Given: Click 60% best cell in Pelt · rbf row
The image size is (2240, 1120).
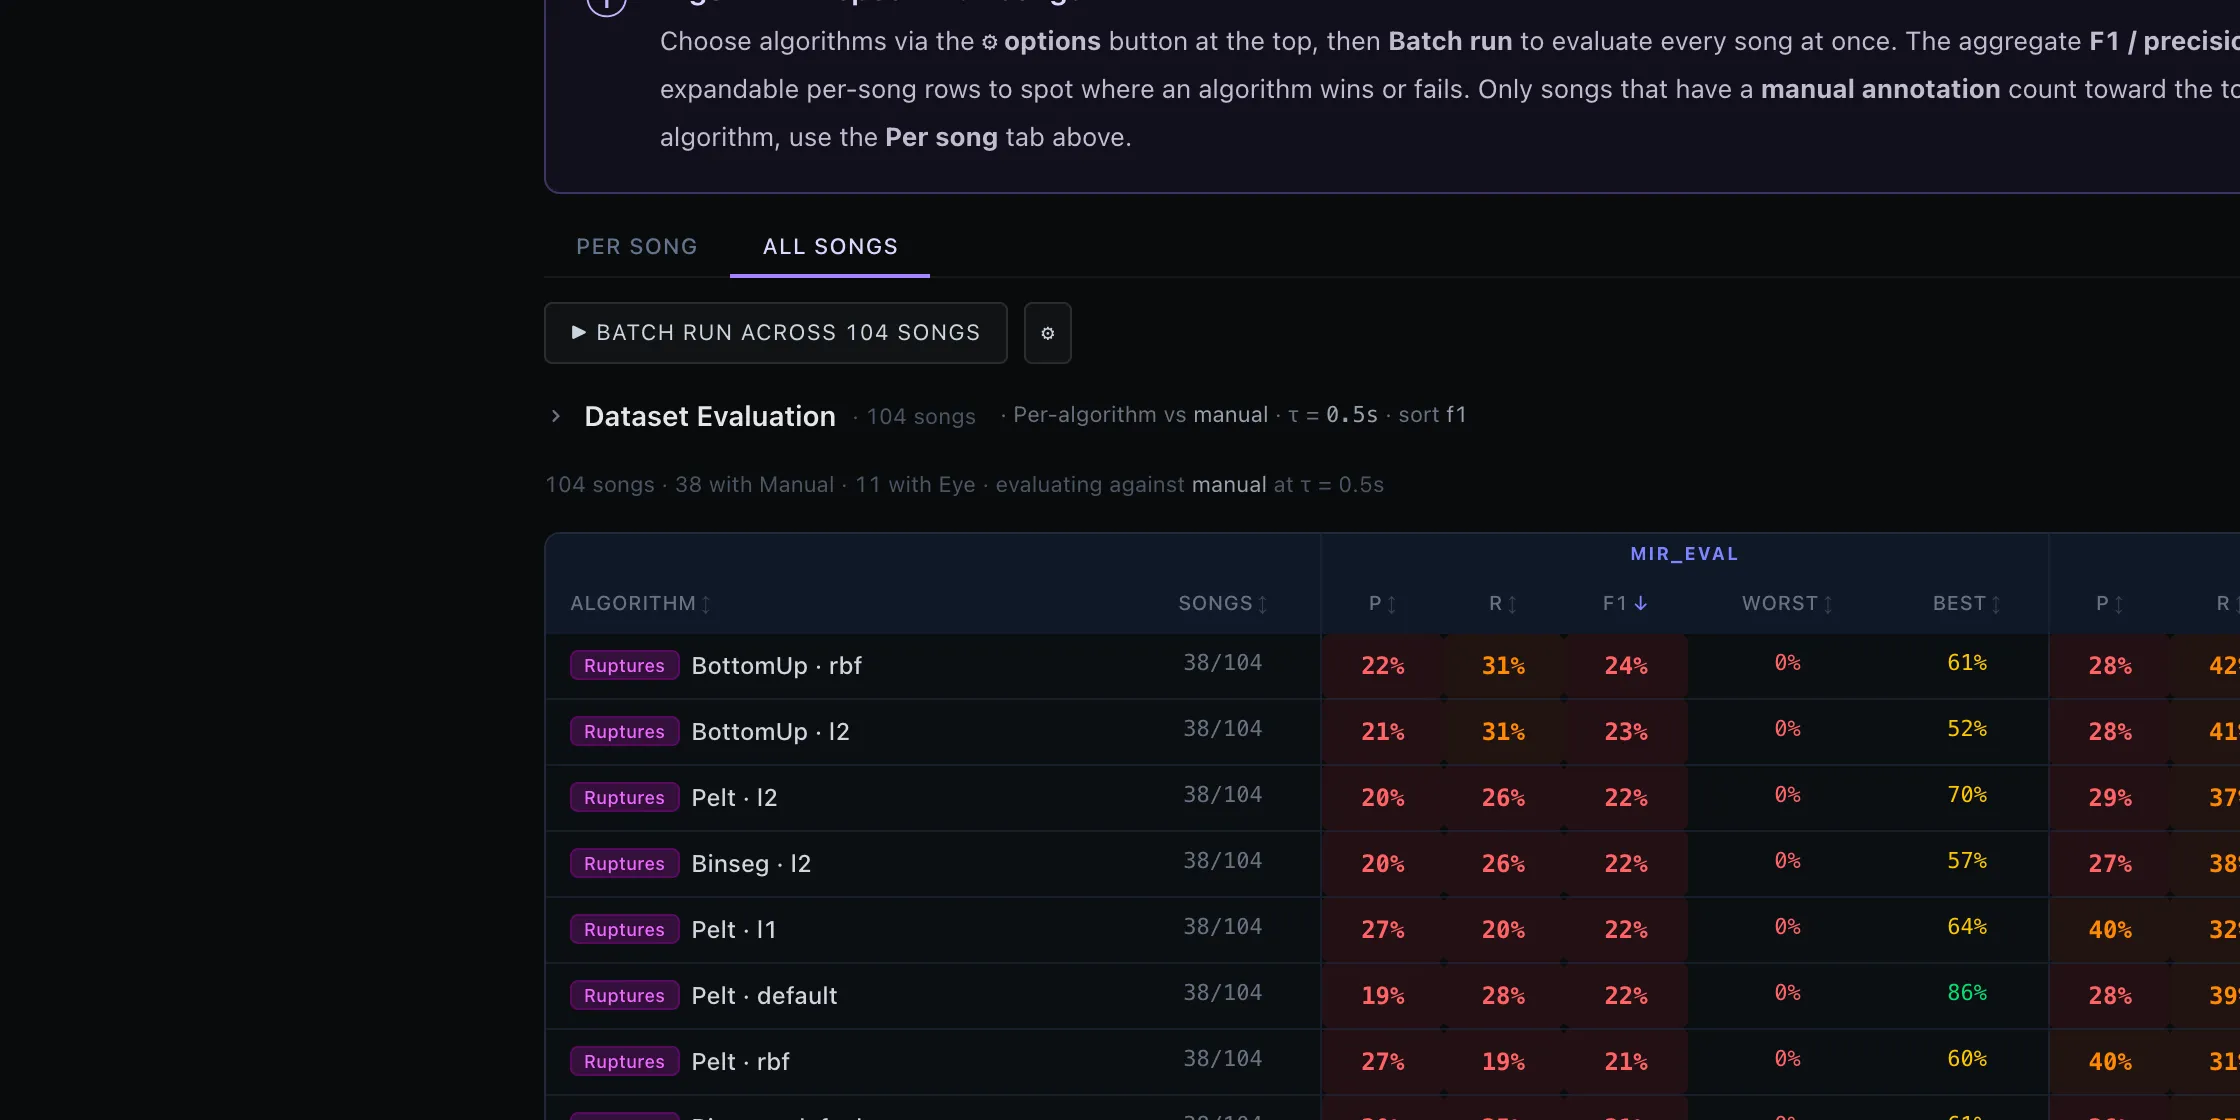Looking at the screenshot, I should pyautogui.click(x=1966, y=1059).
